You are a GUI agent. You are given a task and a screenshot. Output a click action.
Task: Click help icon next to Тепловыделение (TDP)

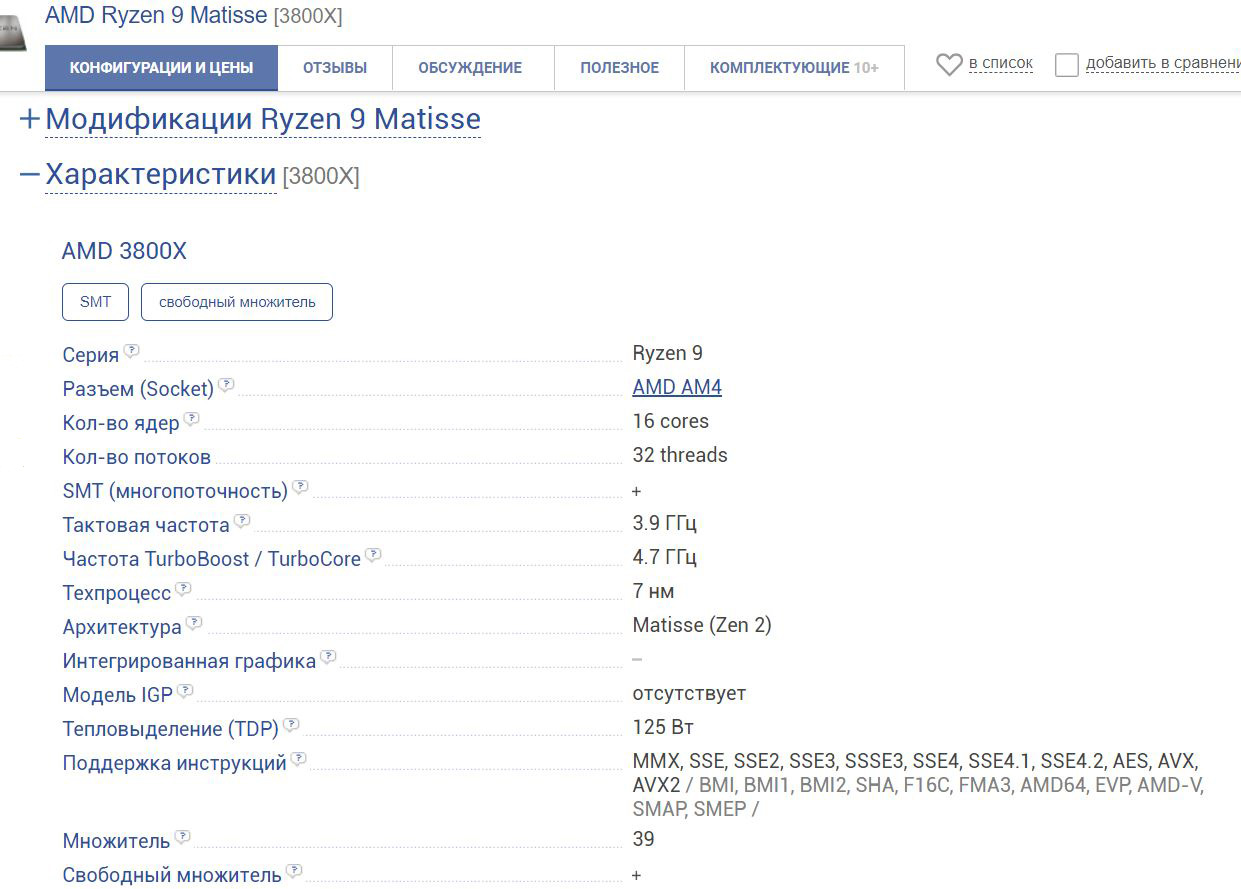click(291, 725)
